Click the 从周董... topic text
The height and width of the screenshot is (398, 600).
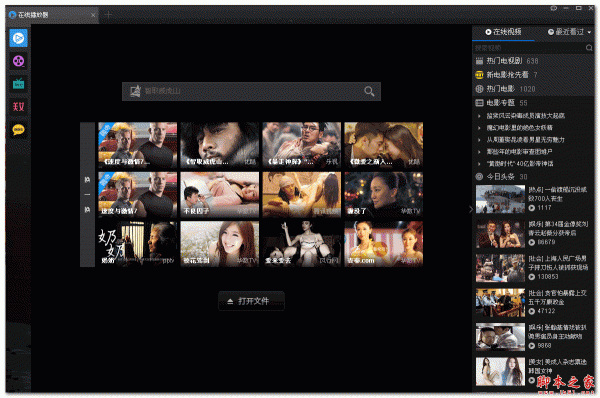pos(525,140)
